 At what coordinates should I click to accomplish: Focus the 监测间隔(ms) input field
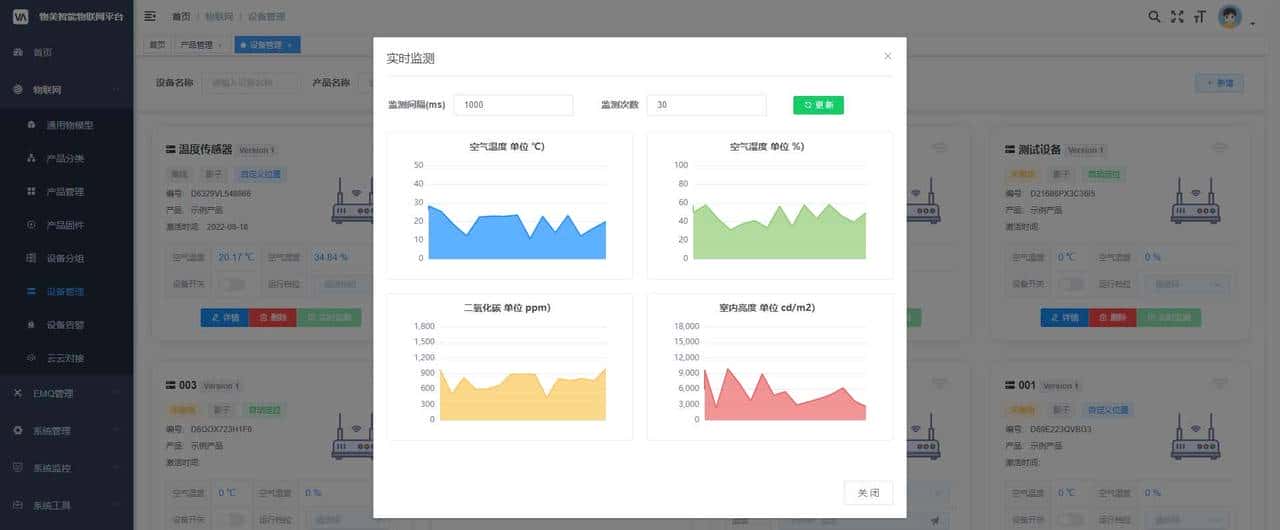coord(513,105)
